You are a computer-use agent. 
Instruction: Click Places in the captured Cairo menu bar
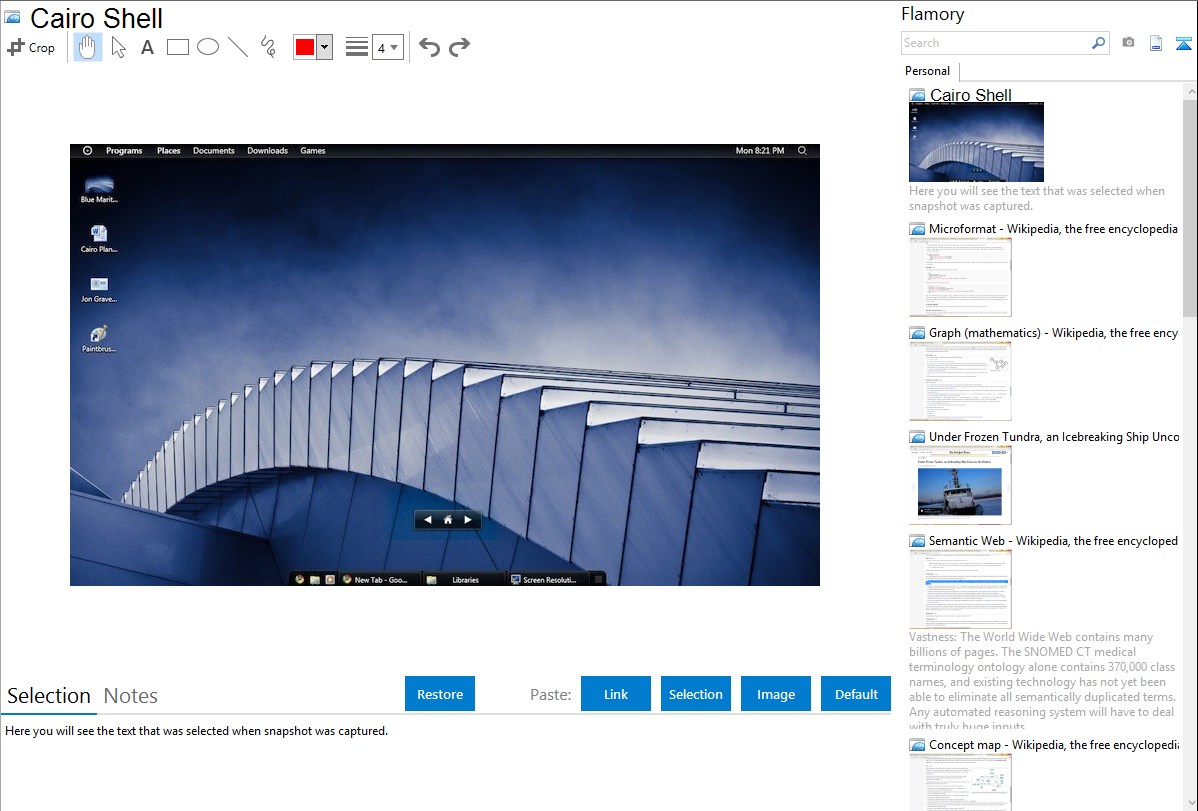click(169, 151)
